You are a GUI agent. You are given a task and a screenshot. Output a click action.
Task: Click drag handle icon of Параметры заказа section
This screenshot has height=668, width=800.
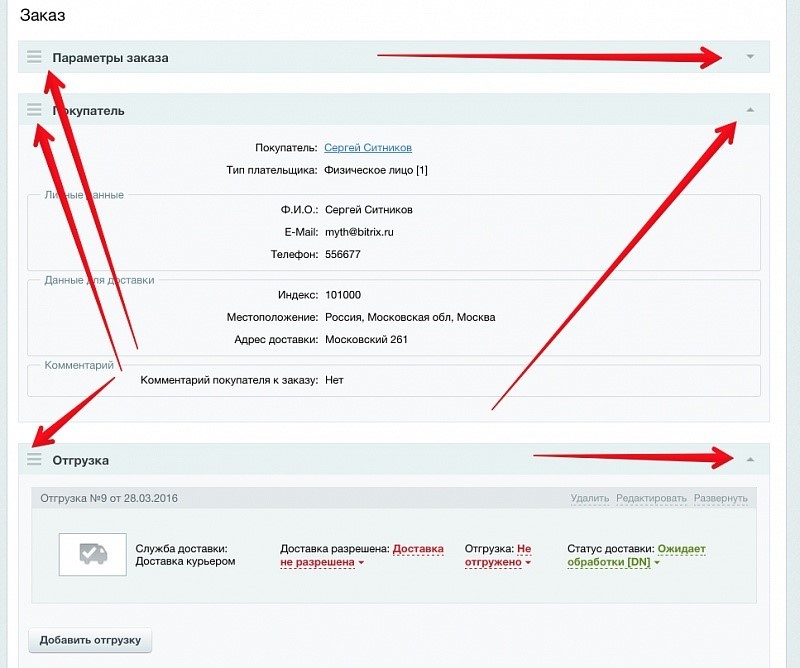pos(34,57)
